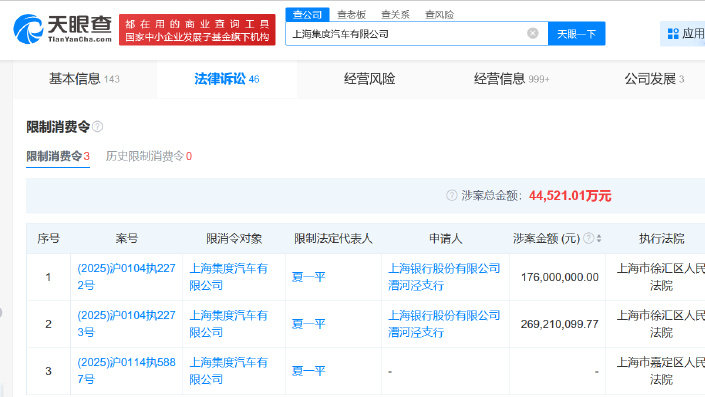Click 上海市徐汇区人民法院 in row 2
This screenshot has width=705, height=397.
pos(660,324)
